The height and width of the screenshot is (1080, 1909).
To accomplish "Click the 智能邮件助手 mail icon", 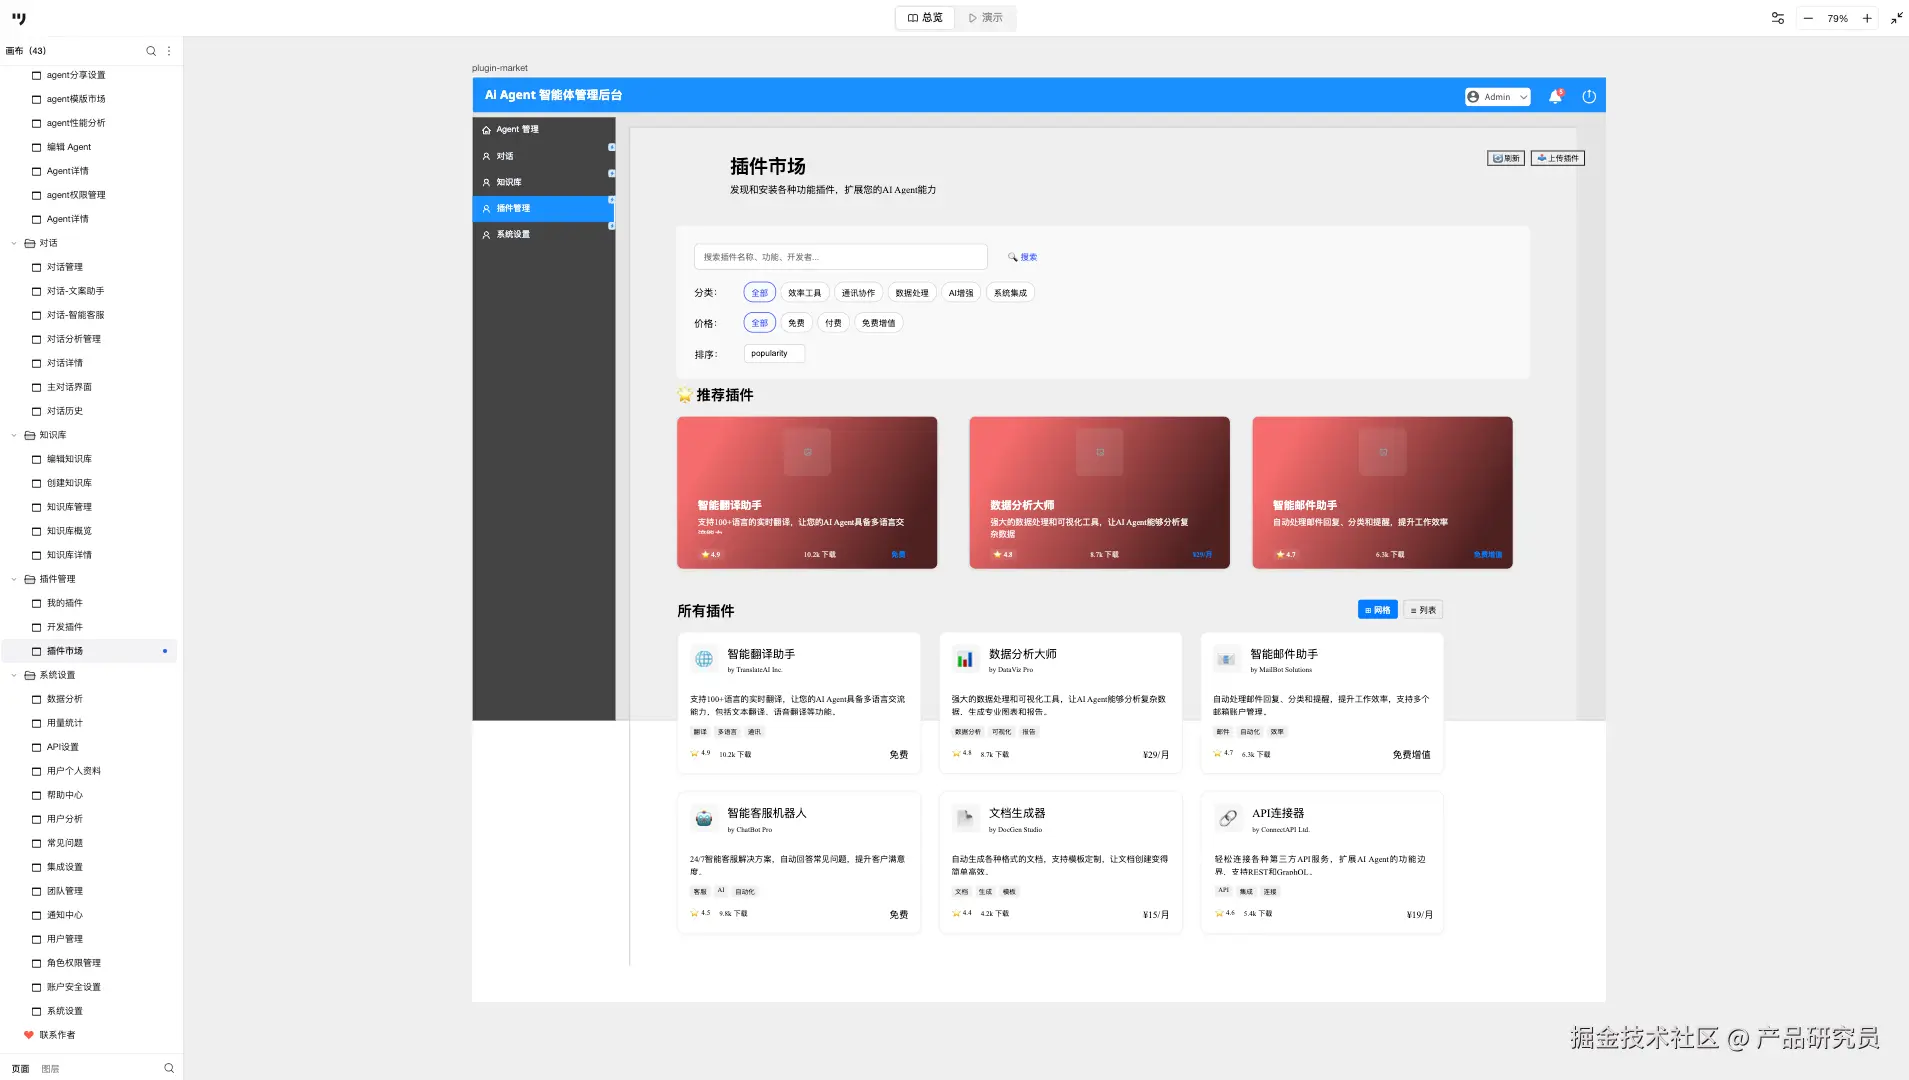I will pos(1226,659).
